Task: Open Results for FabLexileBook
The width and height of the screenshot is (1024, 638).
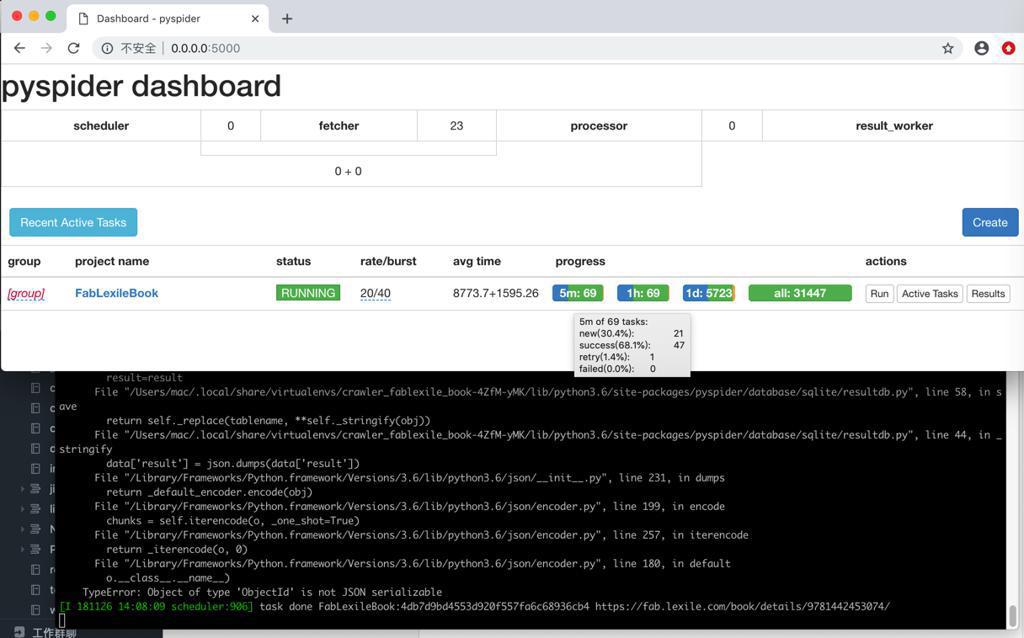Action: click(x=987, y=294)
